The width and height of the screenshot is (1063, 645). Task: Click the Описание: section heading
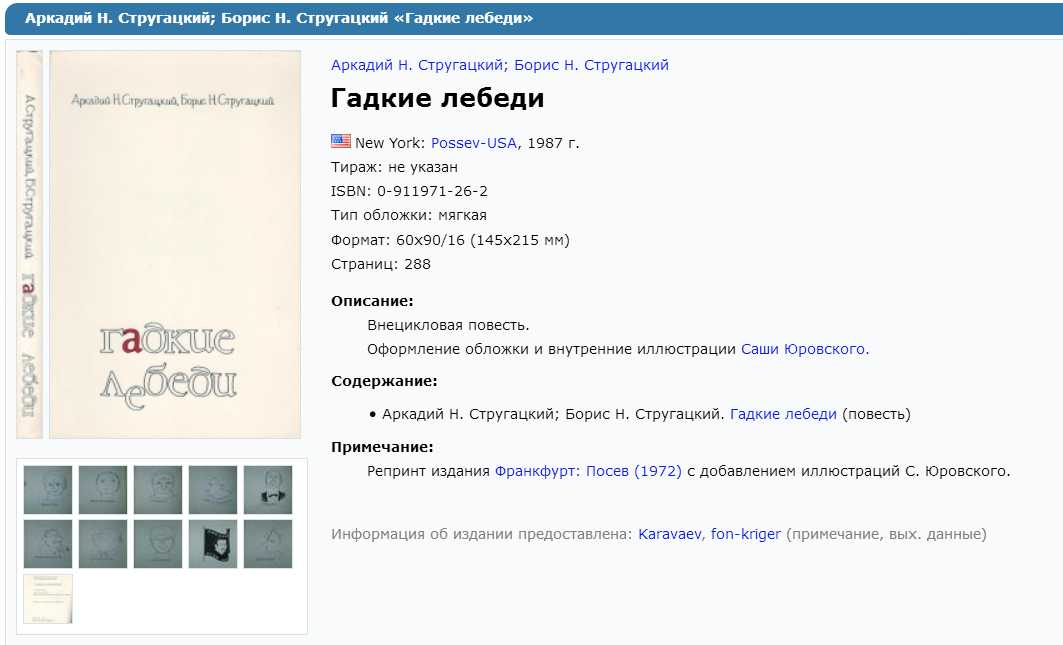(x=372, y=301)
